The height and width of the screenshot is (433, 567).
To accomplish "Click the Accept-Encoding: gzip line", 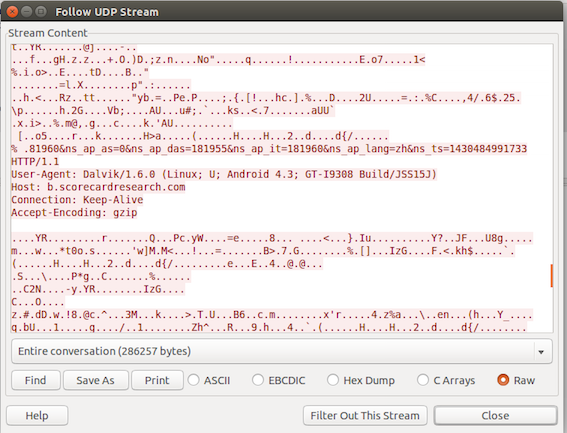I will [74, 212].
